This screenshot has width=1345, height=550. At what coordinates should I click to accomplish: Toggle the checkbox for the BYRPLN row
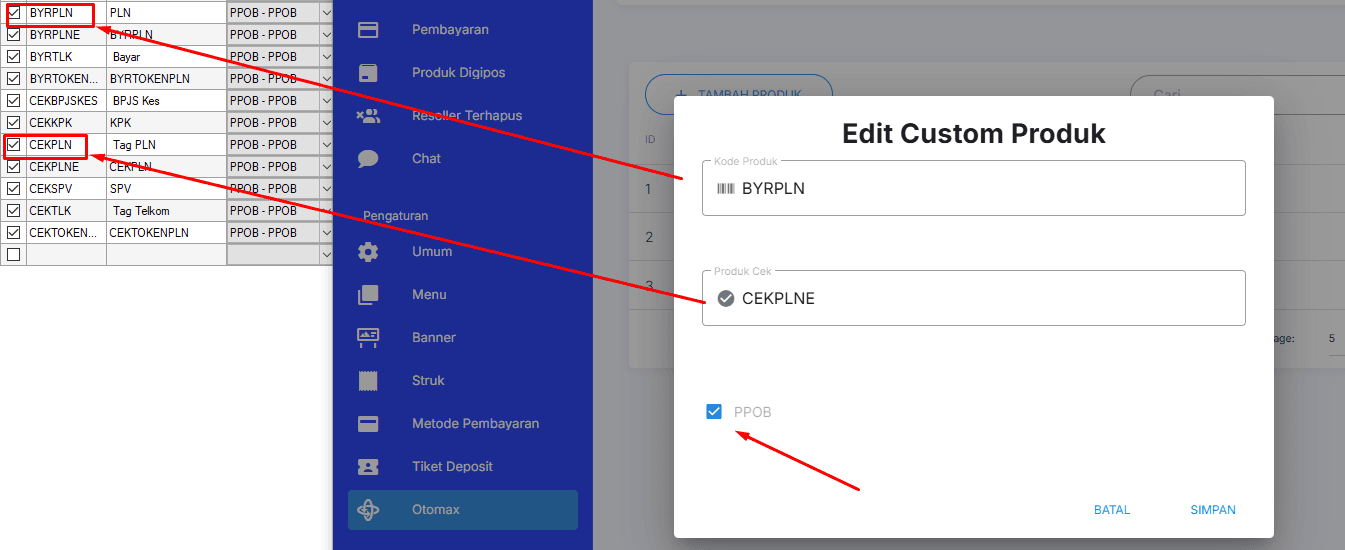(14, 13)
